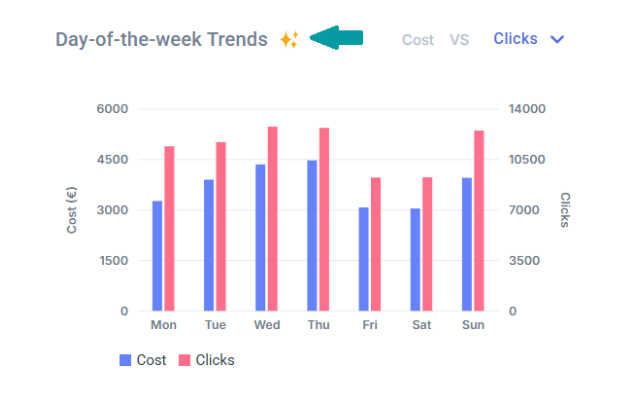Click the blue Cost bar for Tuesday
Image resolution: width=632 pixels, height=401 pixels.
point(209,245)
